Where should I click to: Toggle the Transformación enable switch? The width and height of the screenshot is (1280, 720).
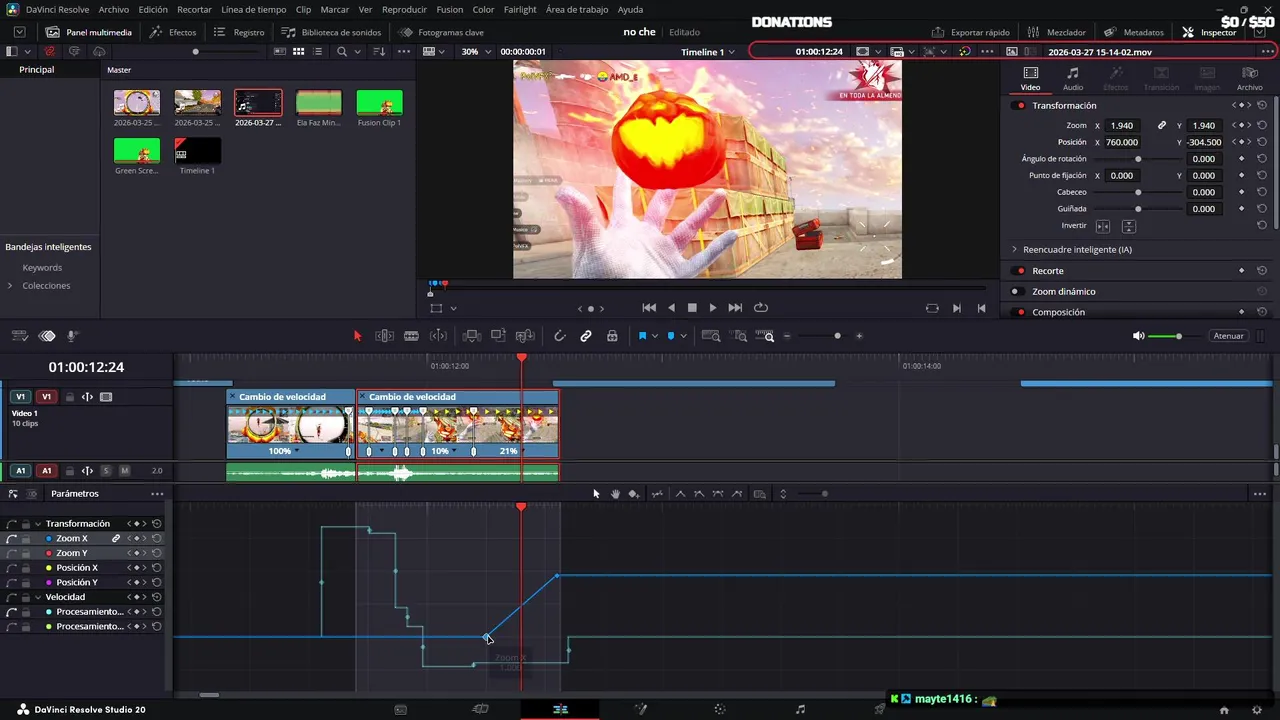pyautogui.click(x=1019, y=106)
